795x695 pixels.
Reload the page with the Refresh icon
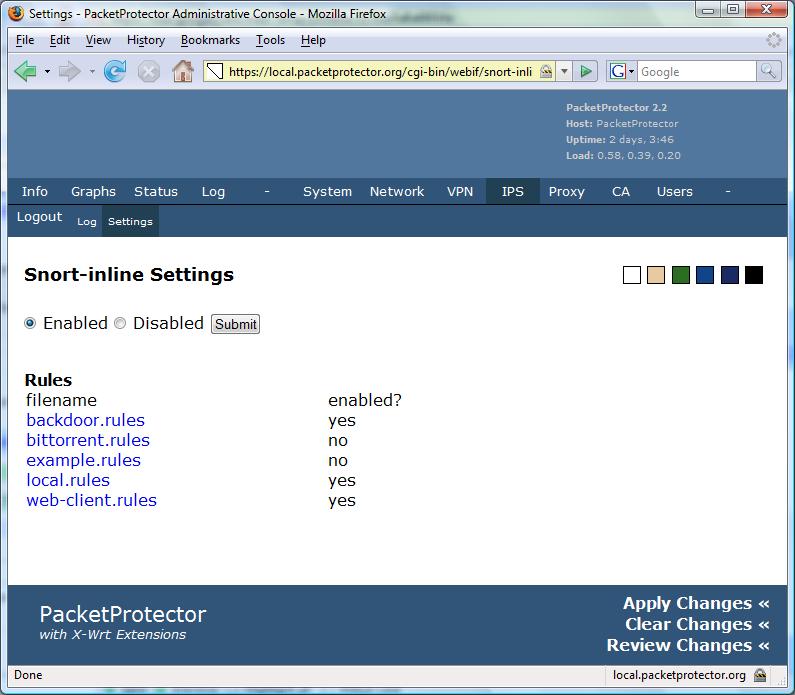click(115, 71)
